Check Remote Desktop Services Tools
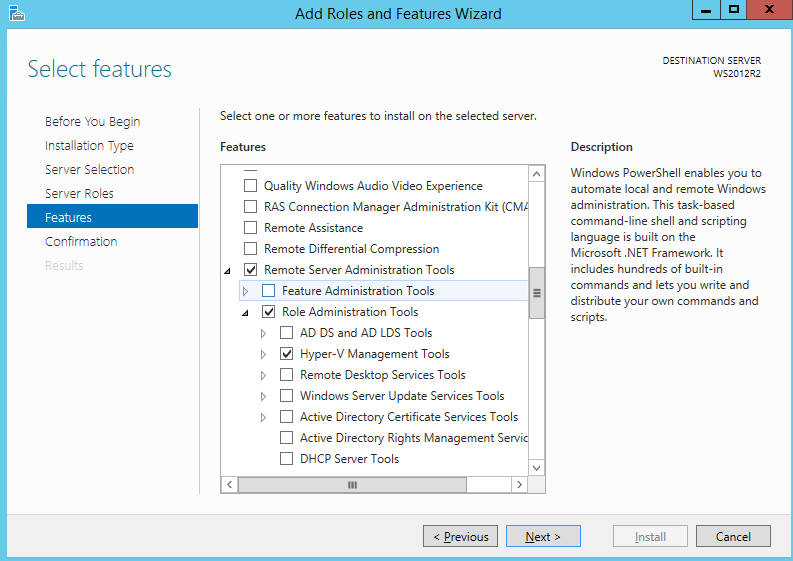The height and width of the screenshot is (561, 793). click(286, 374)
